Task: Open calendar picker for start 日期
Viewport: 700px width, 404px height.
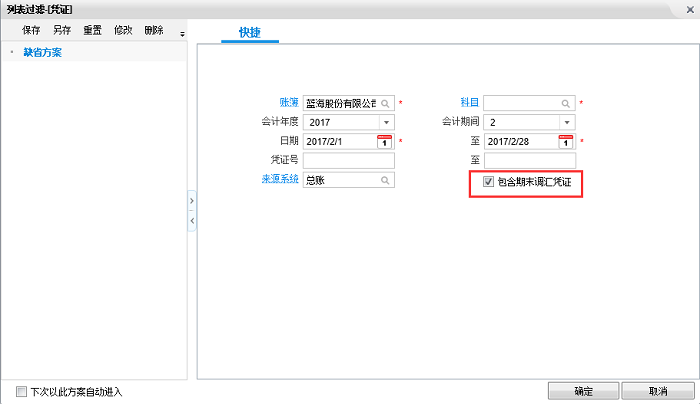Action: pyautogui.click(x=385, y=141)
